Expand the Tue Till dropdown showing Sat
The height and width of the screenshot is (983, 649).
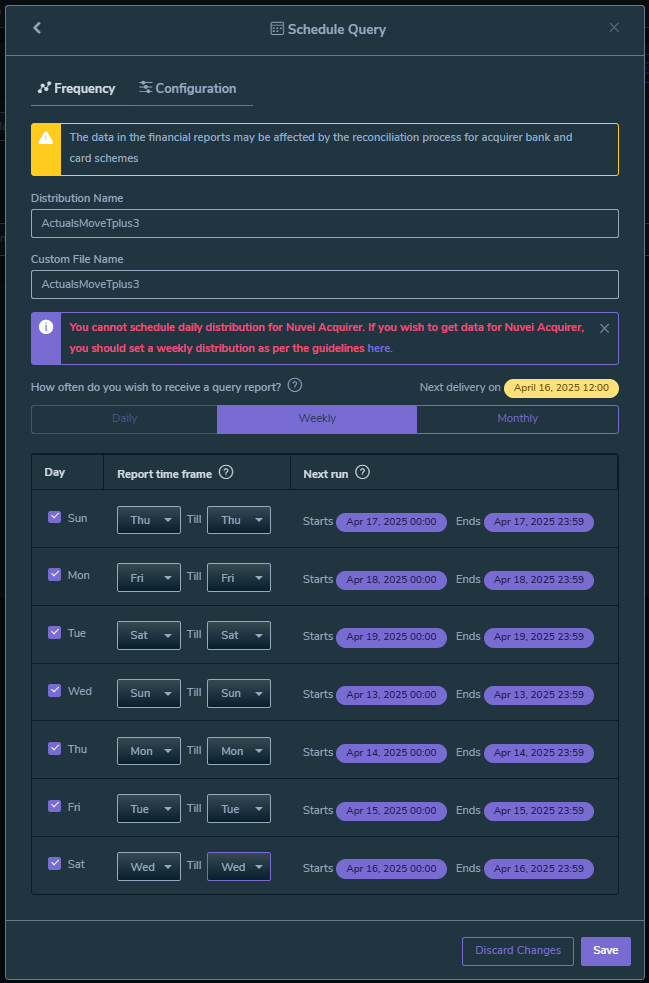239,635
